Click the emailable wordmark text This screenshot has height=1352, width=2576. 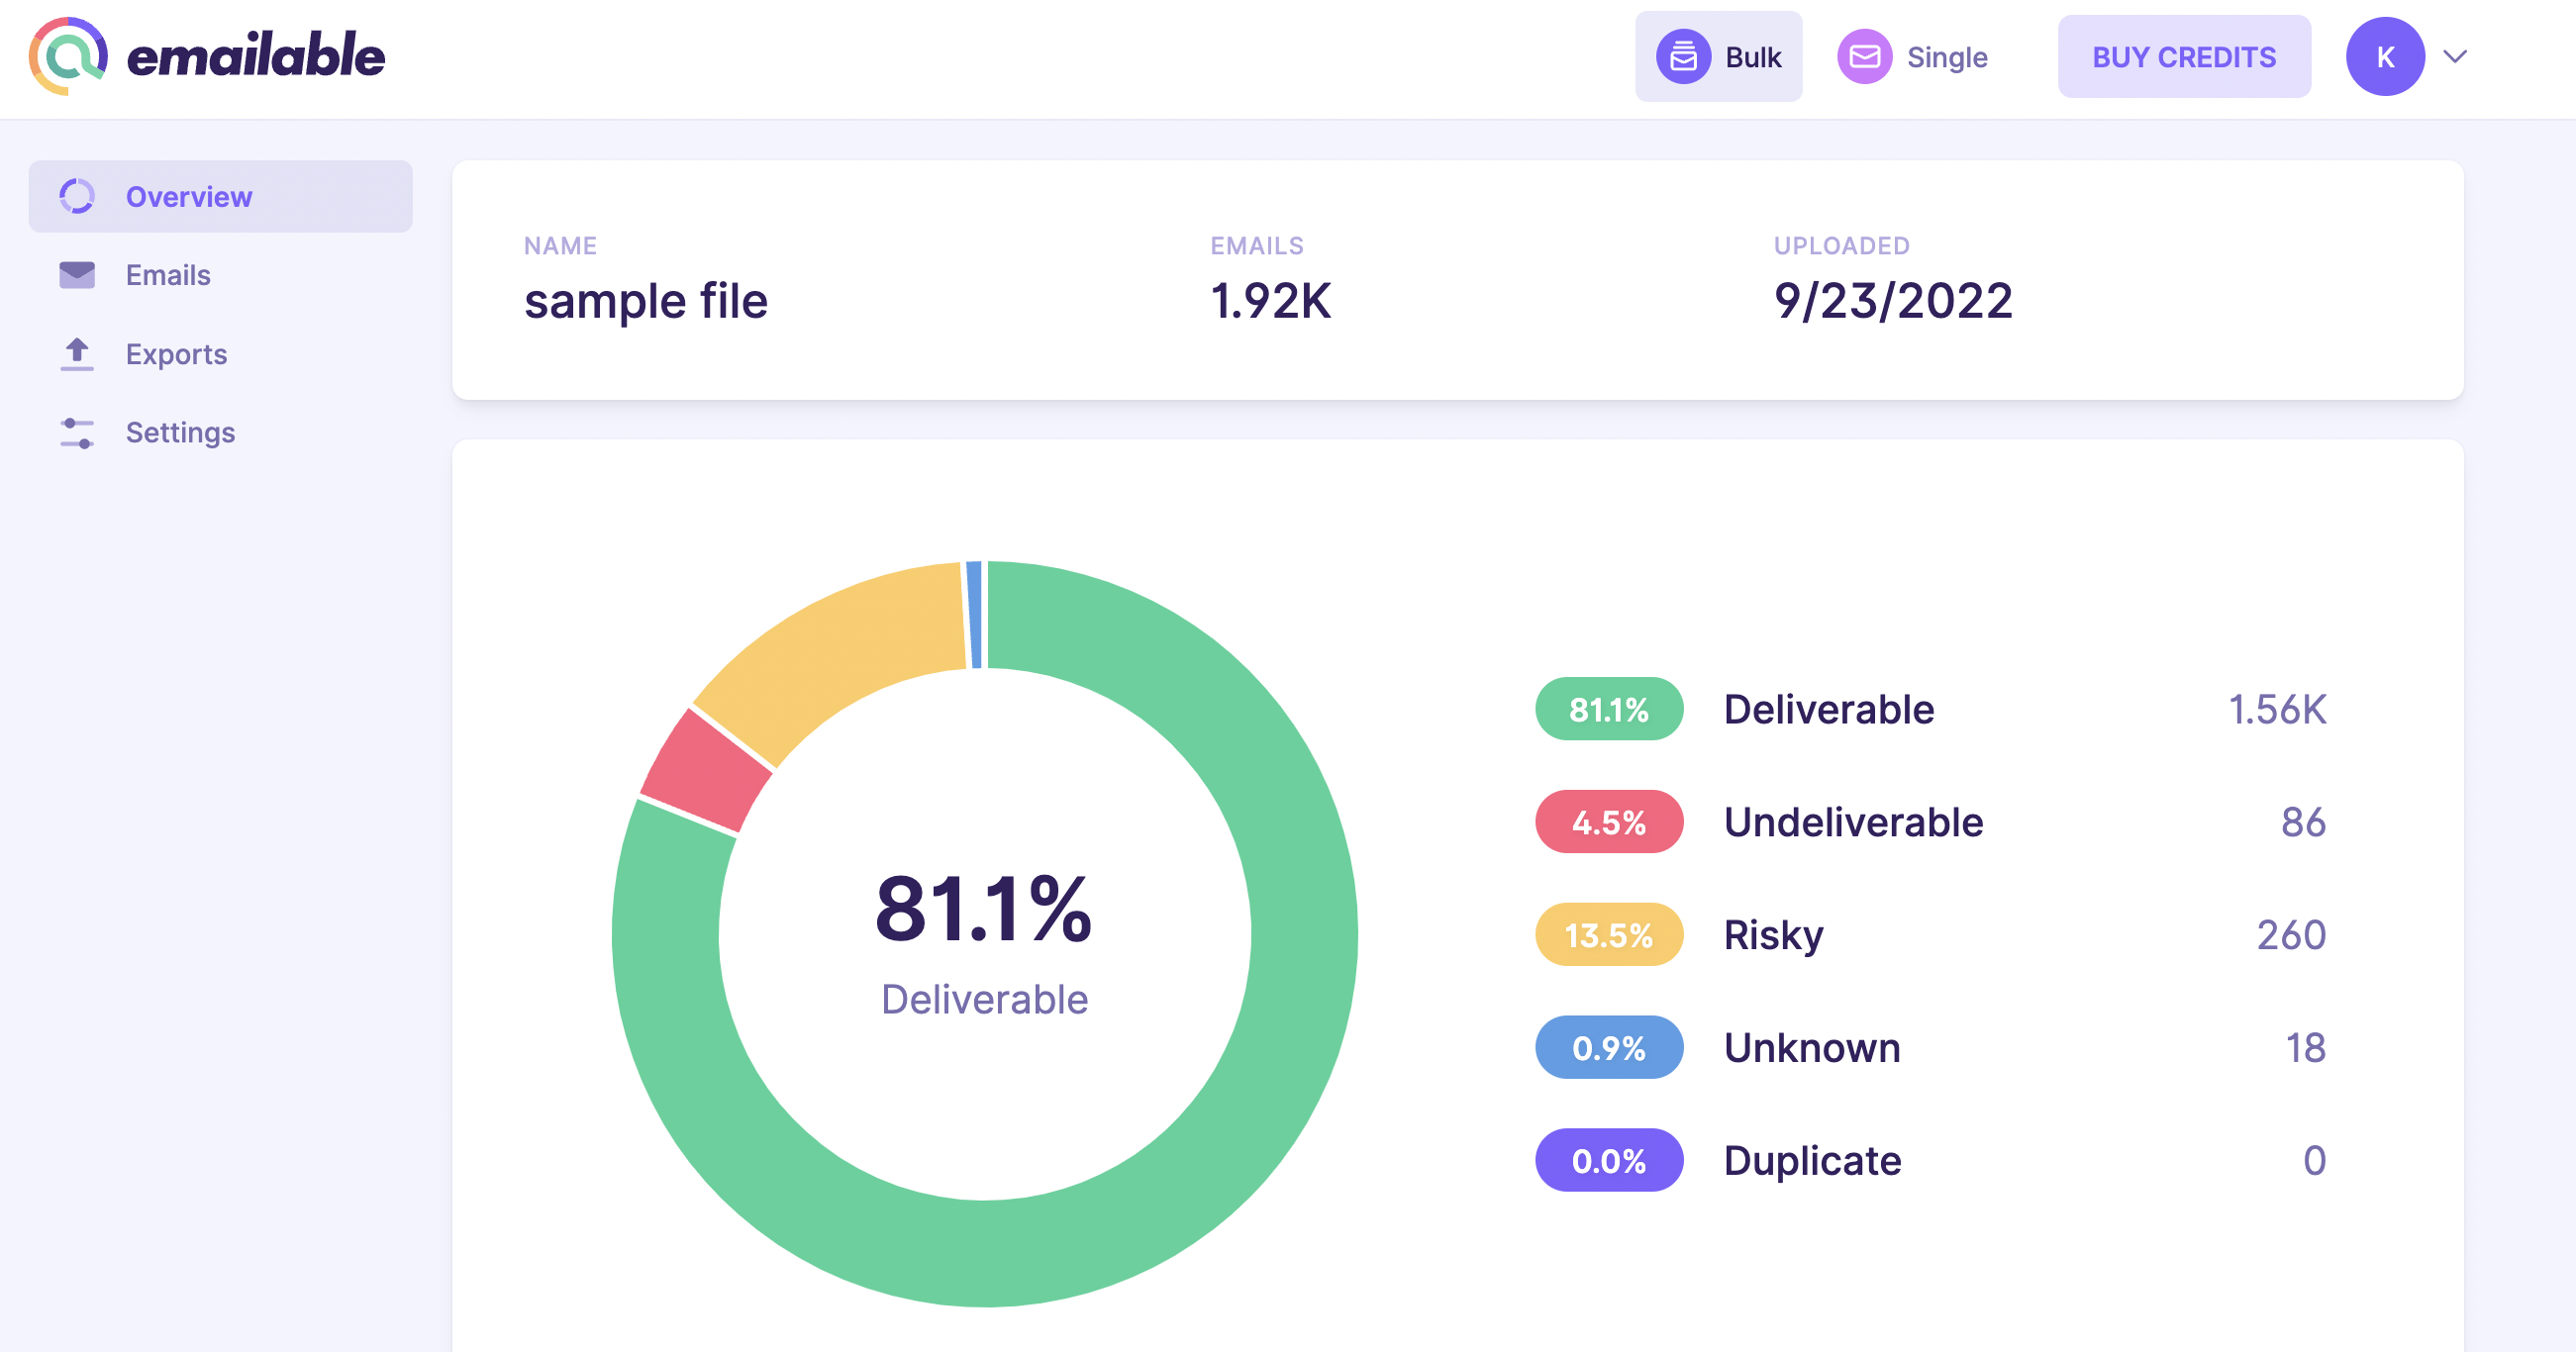[256, 56]
